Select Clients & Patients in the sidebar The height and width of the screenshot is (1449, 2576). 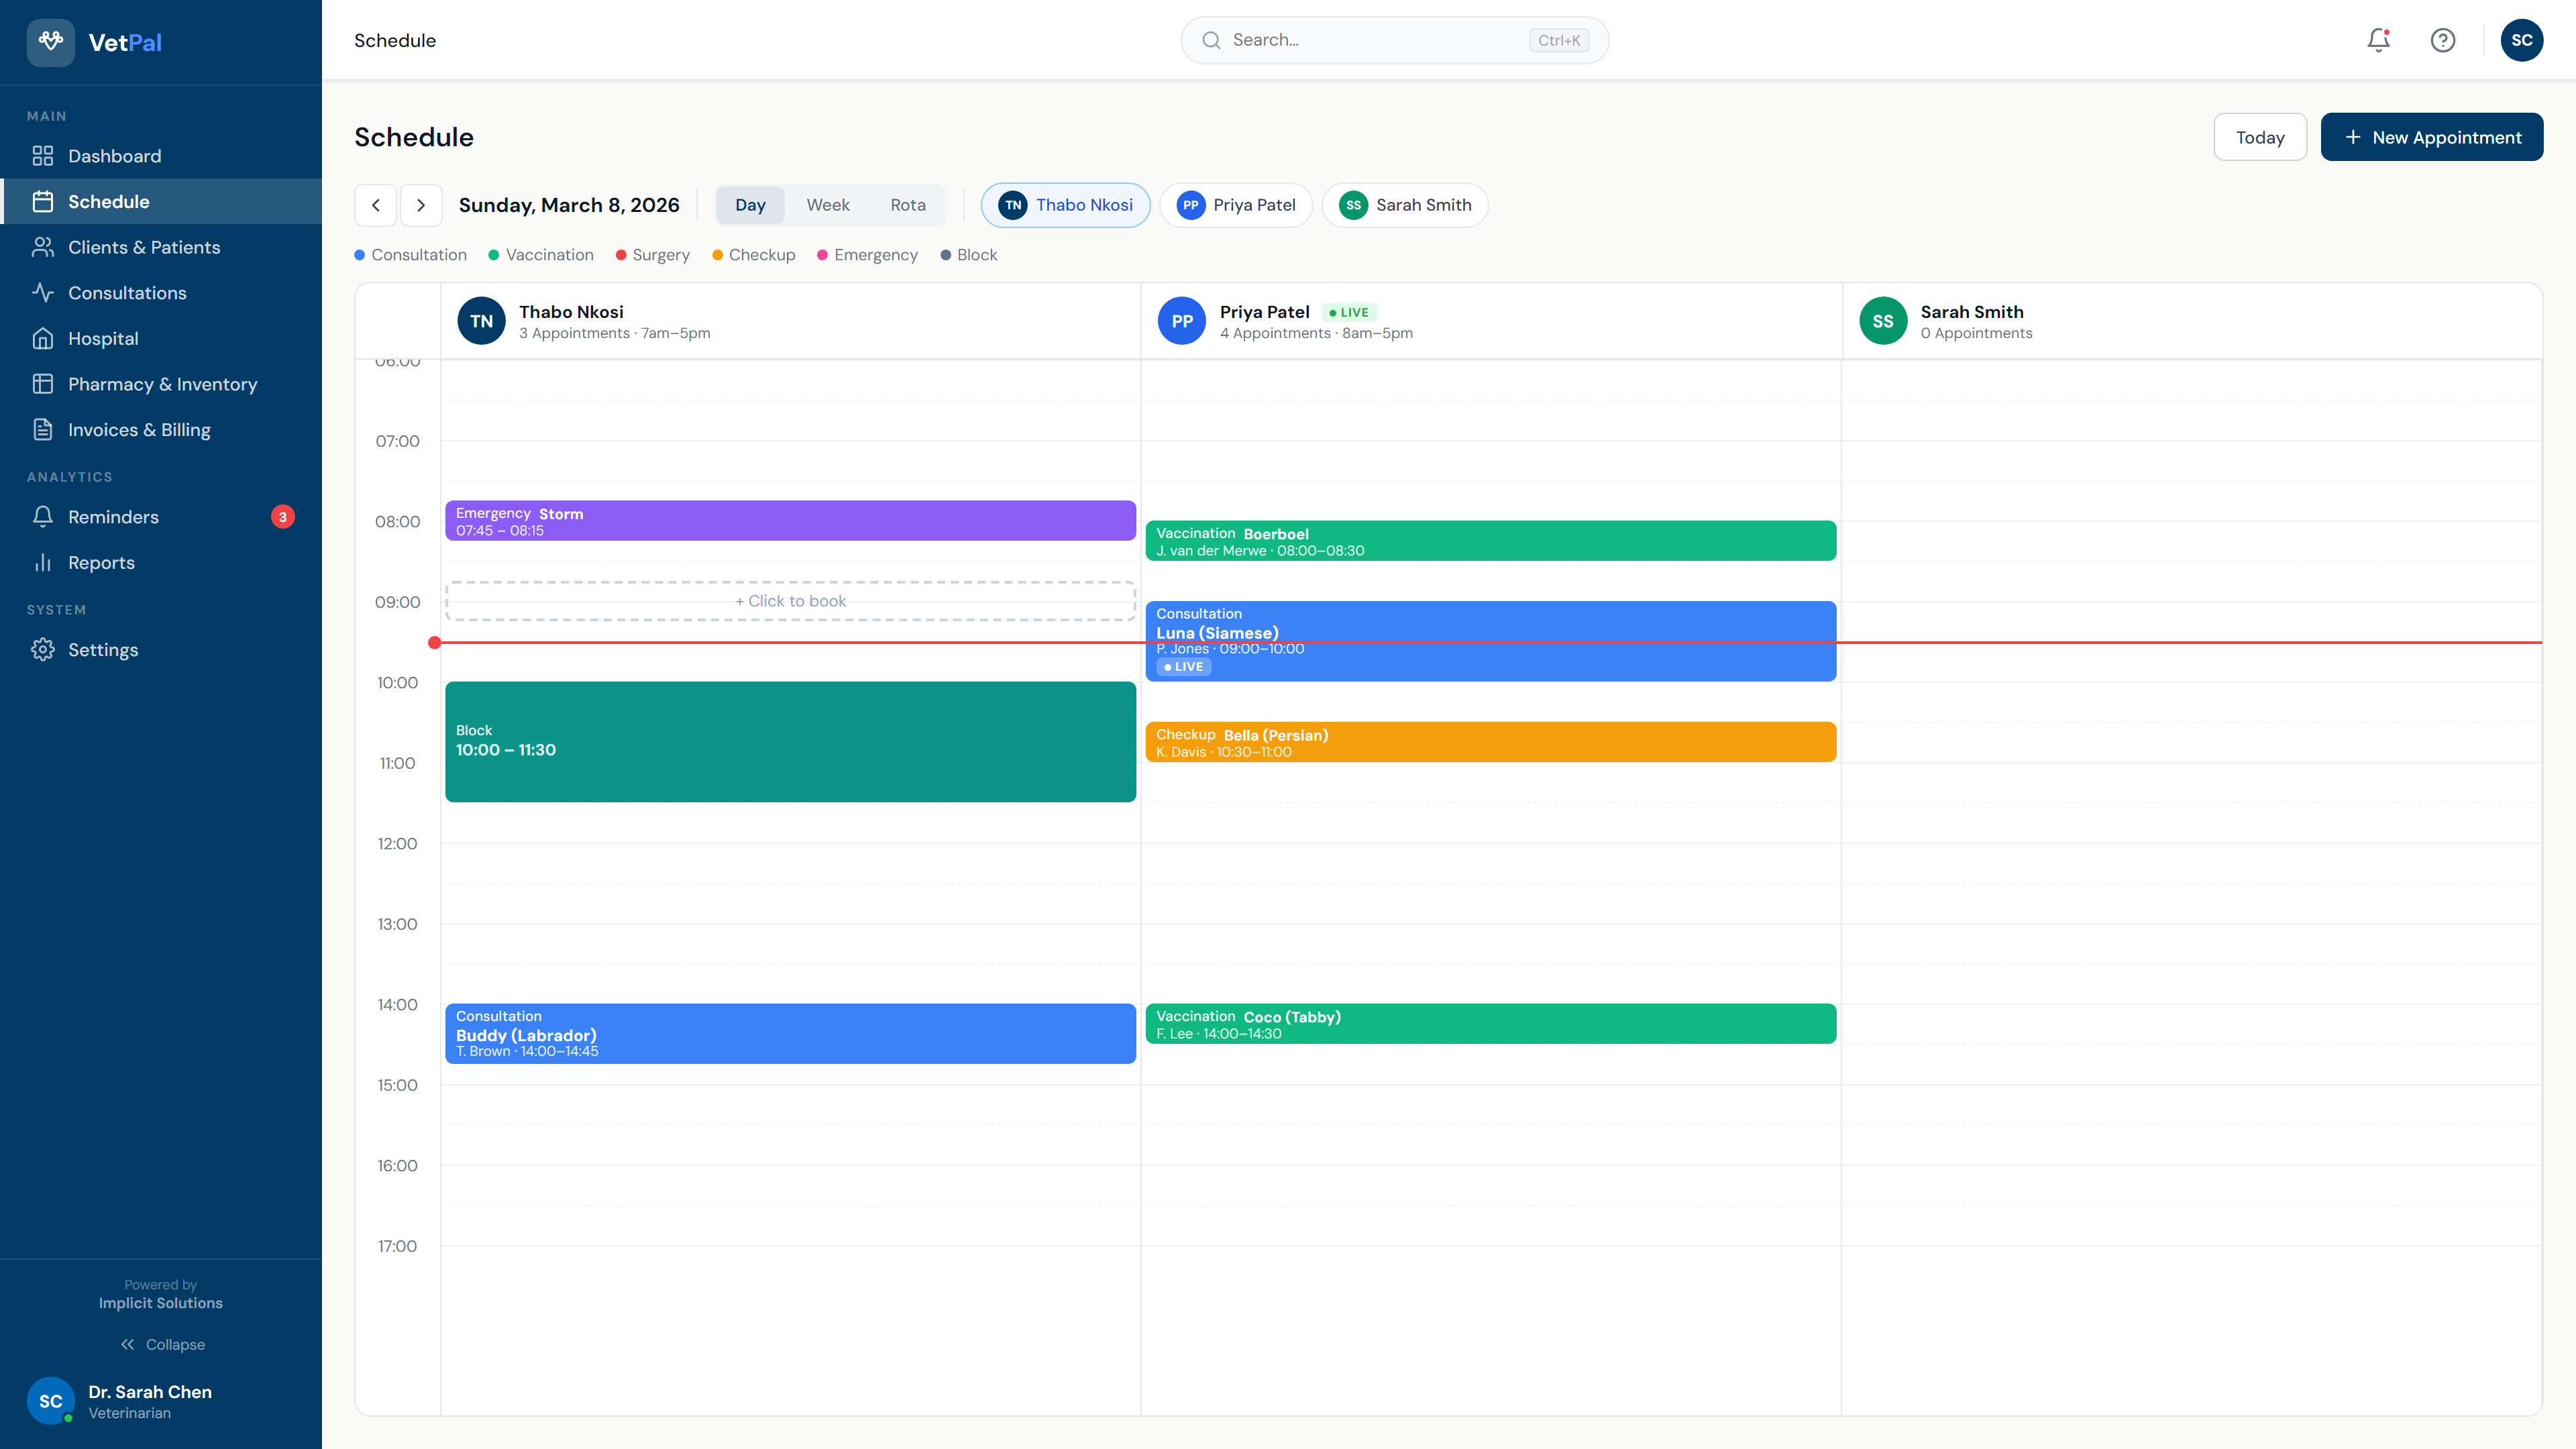(x=144, y=247)
